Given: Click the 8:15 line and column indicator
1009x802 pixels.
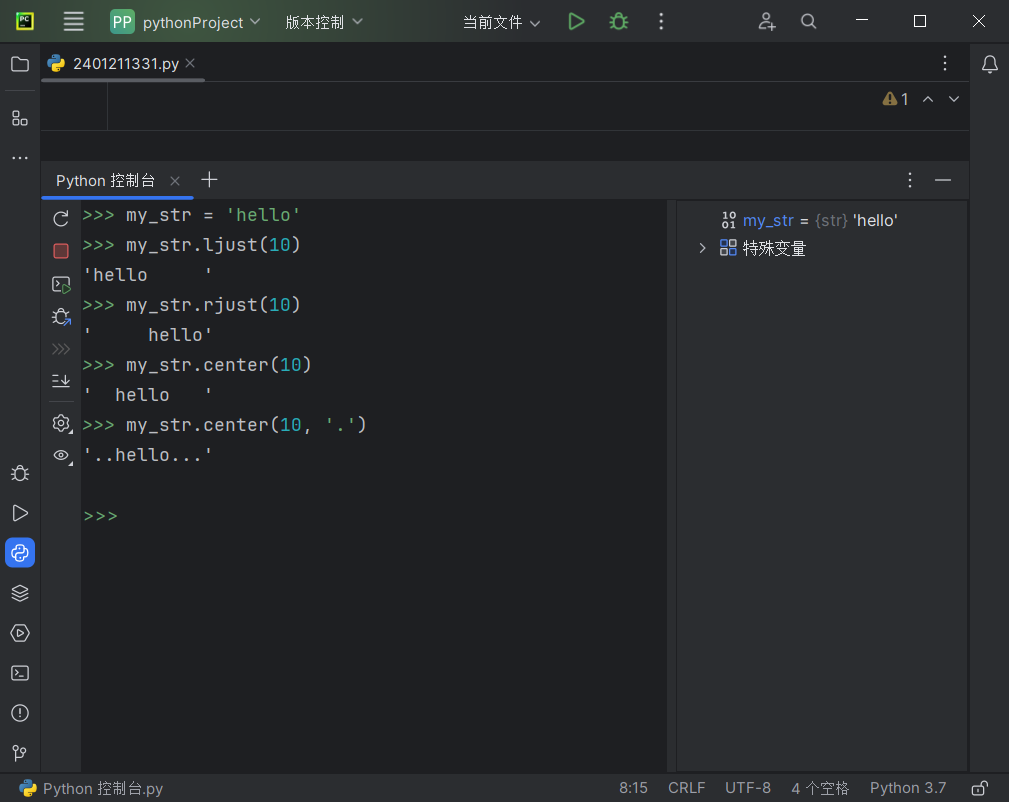Looking at the screenshot, I should click(633, 788).
